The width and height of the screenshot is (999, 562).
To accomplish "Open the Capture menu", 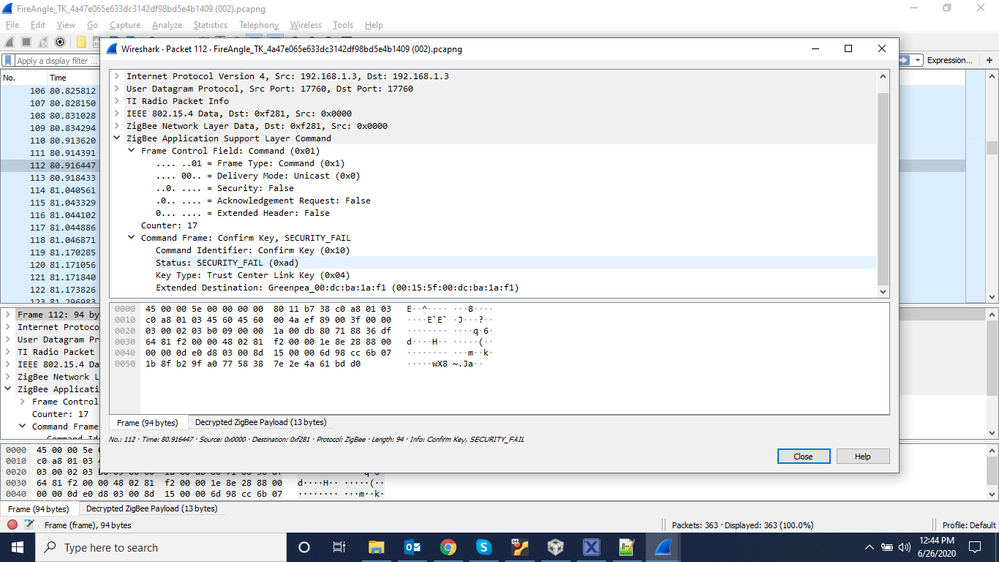I will (x=125, y=25).
